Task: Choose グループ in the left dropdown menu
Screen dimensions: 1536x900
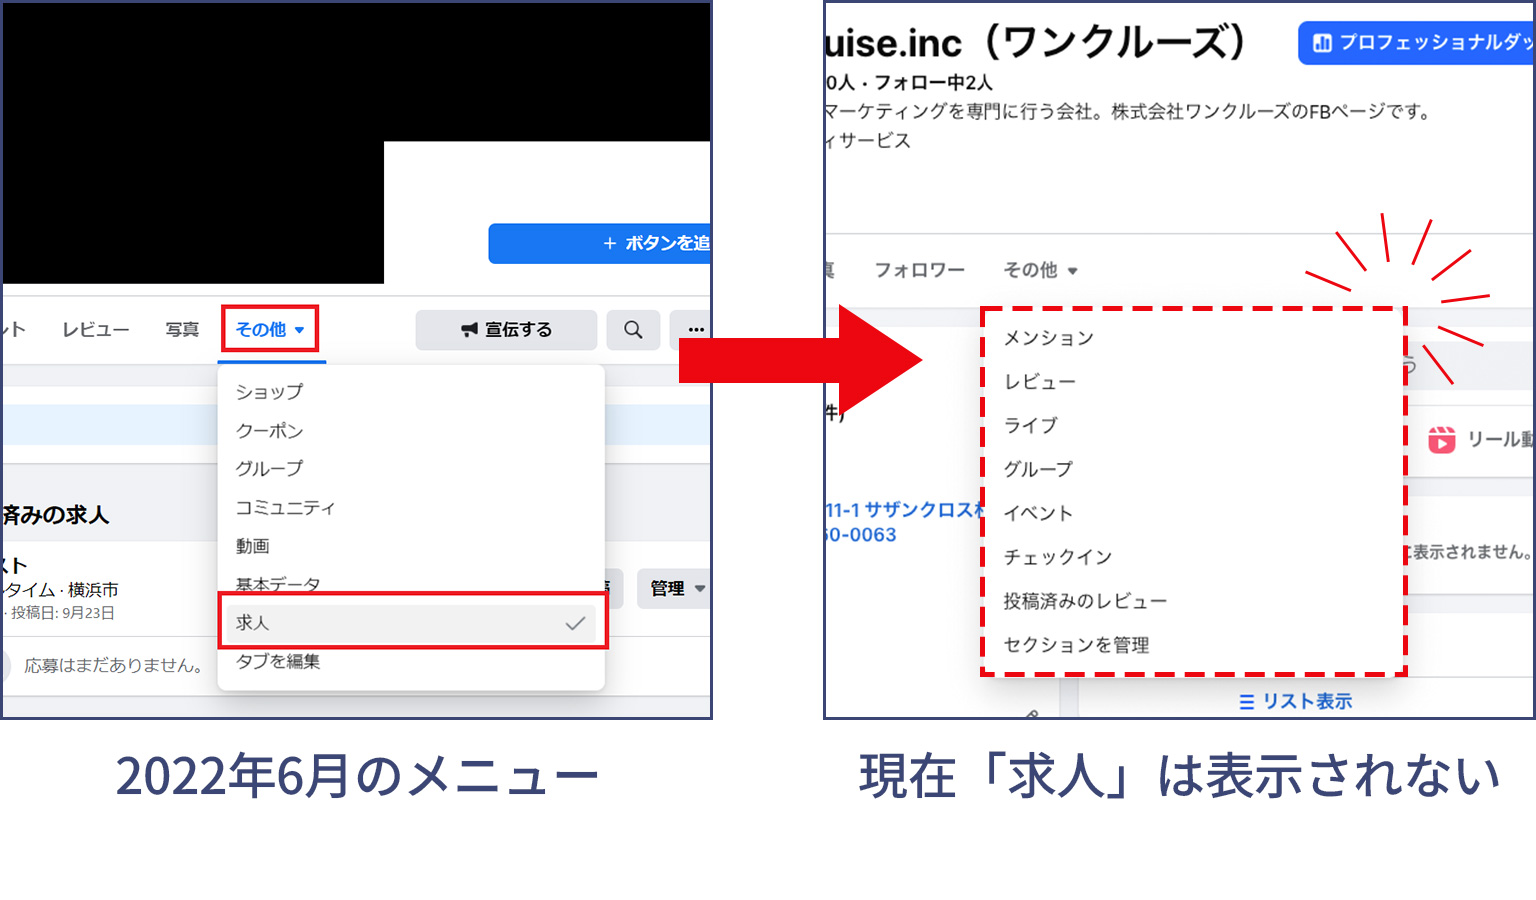Action: pyautogui.click(x=269, y=469)
